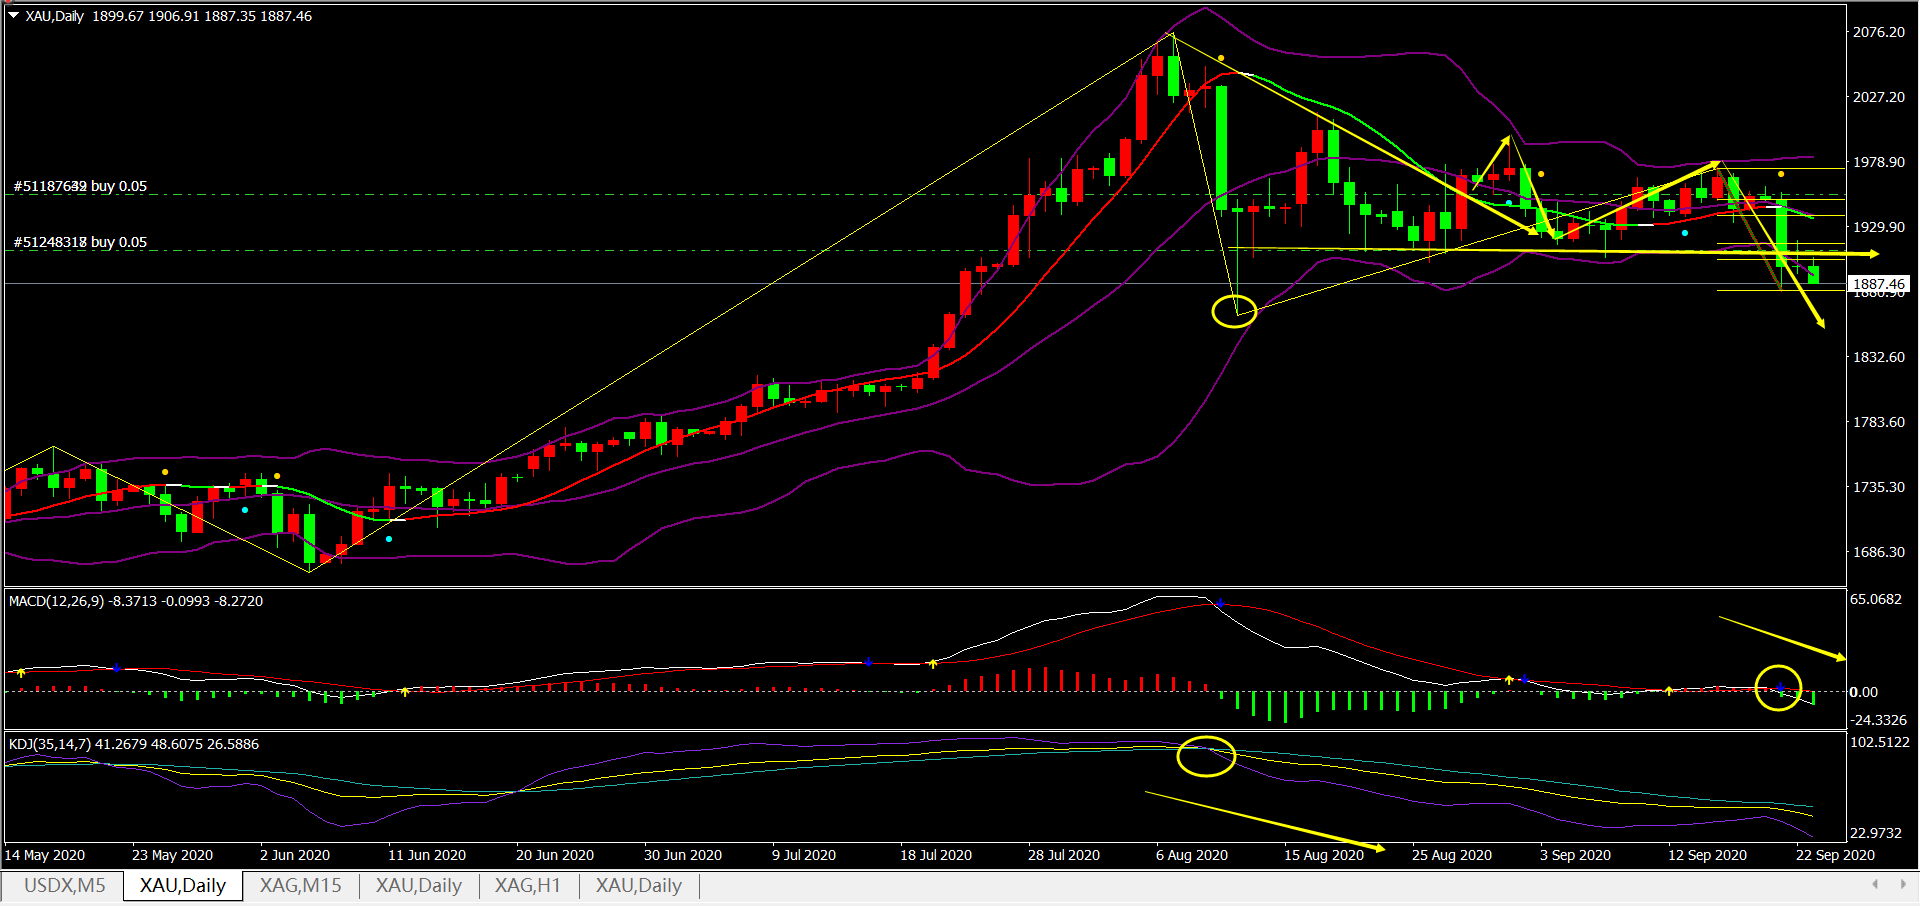This screenshot has width=1920, height=906.
Task: Click the 2076.20 level on price scale
Action: tap(1878, 32)
